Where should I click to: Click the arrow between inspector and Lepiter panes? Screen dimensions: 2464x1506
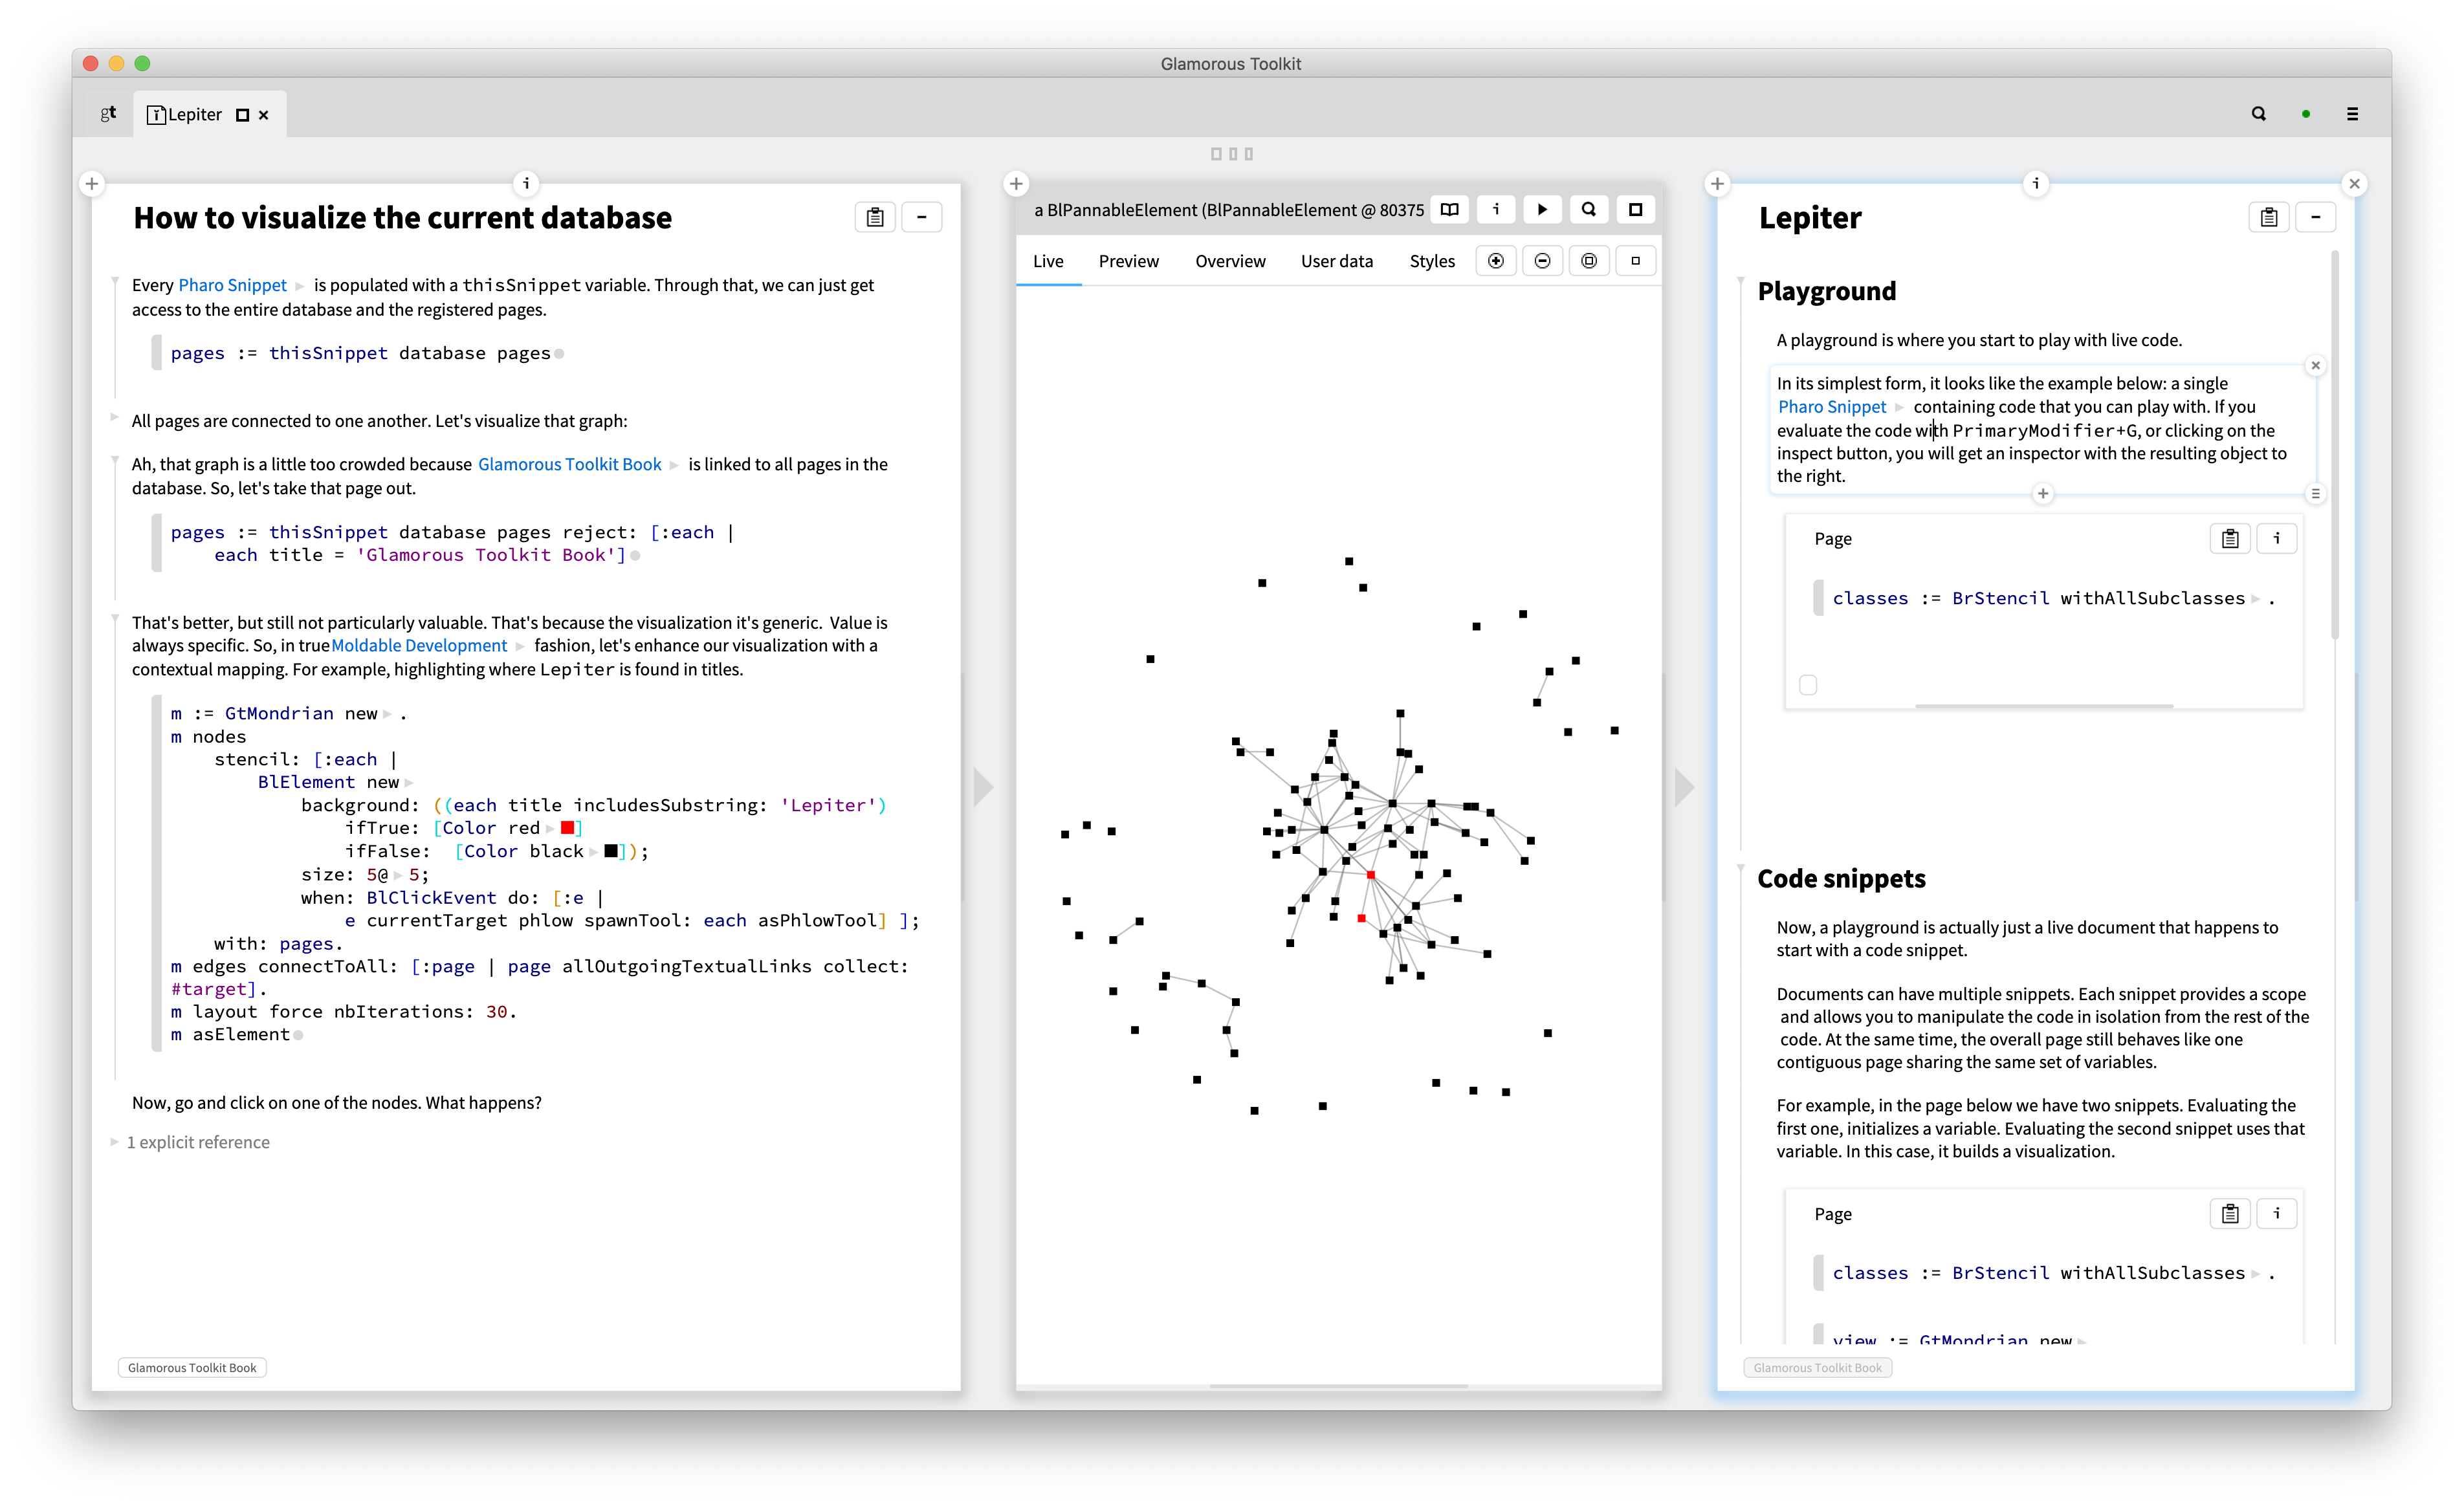coord(1685,786)
